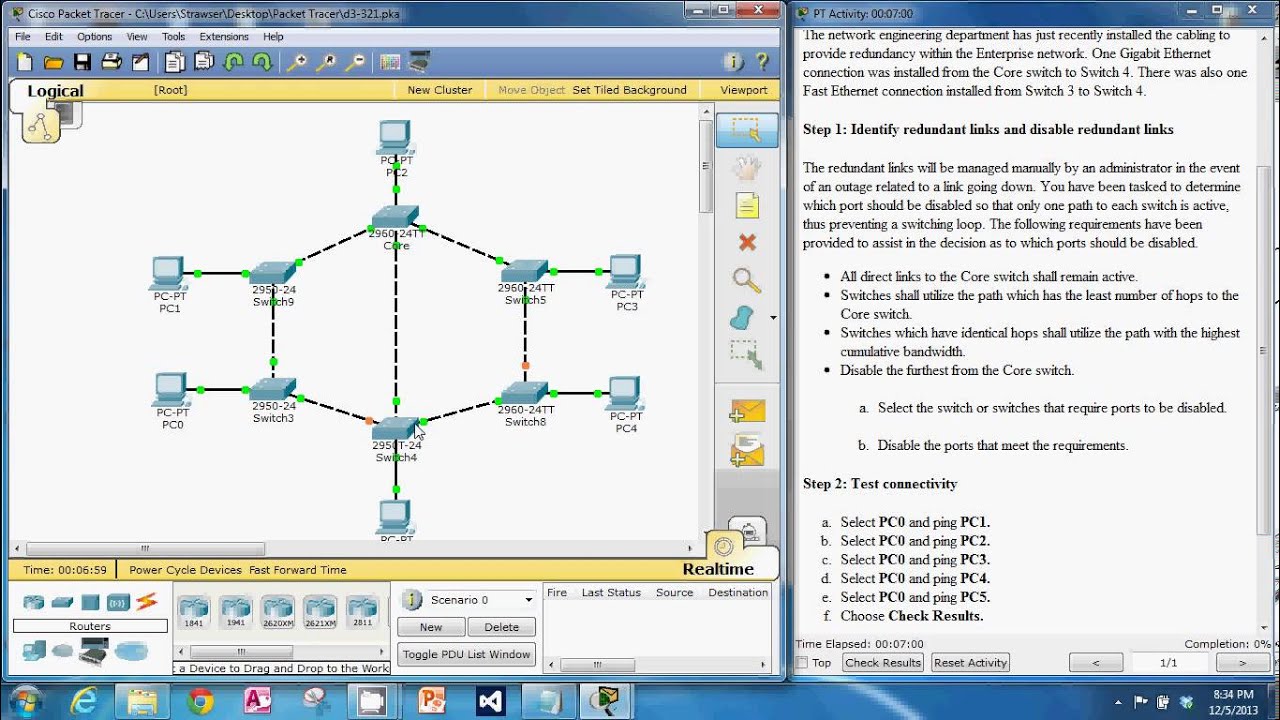1280x720 pixels.
Task: Click Set Tiled Background
Action: coord(629,90)
